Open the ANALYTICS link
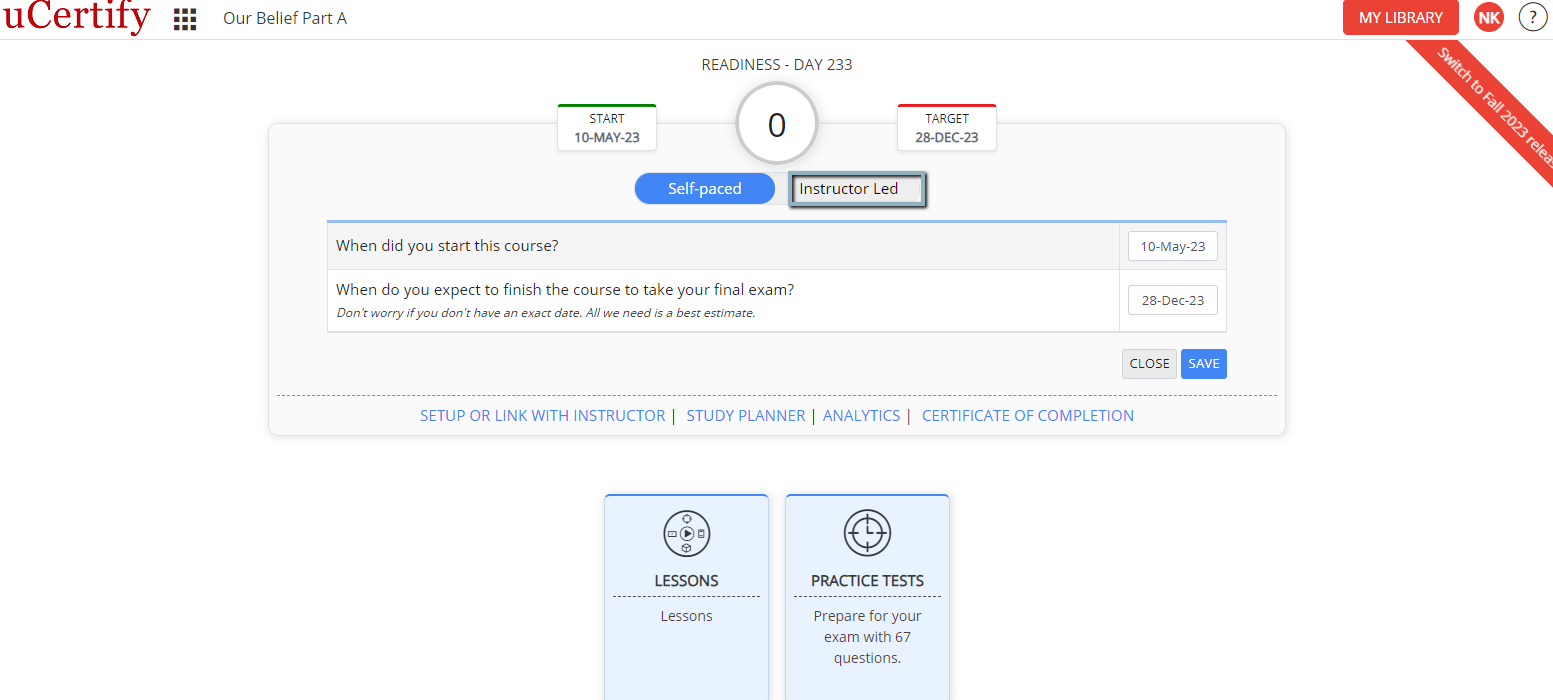 [861, 416]
